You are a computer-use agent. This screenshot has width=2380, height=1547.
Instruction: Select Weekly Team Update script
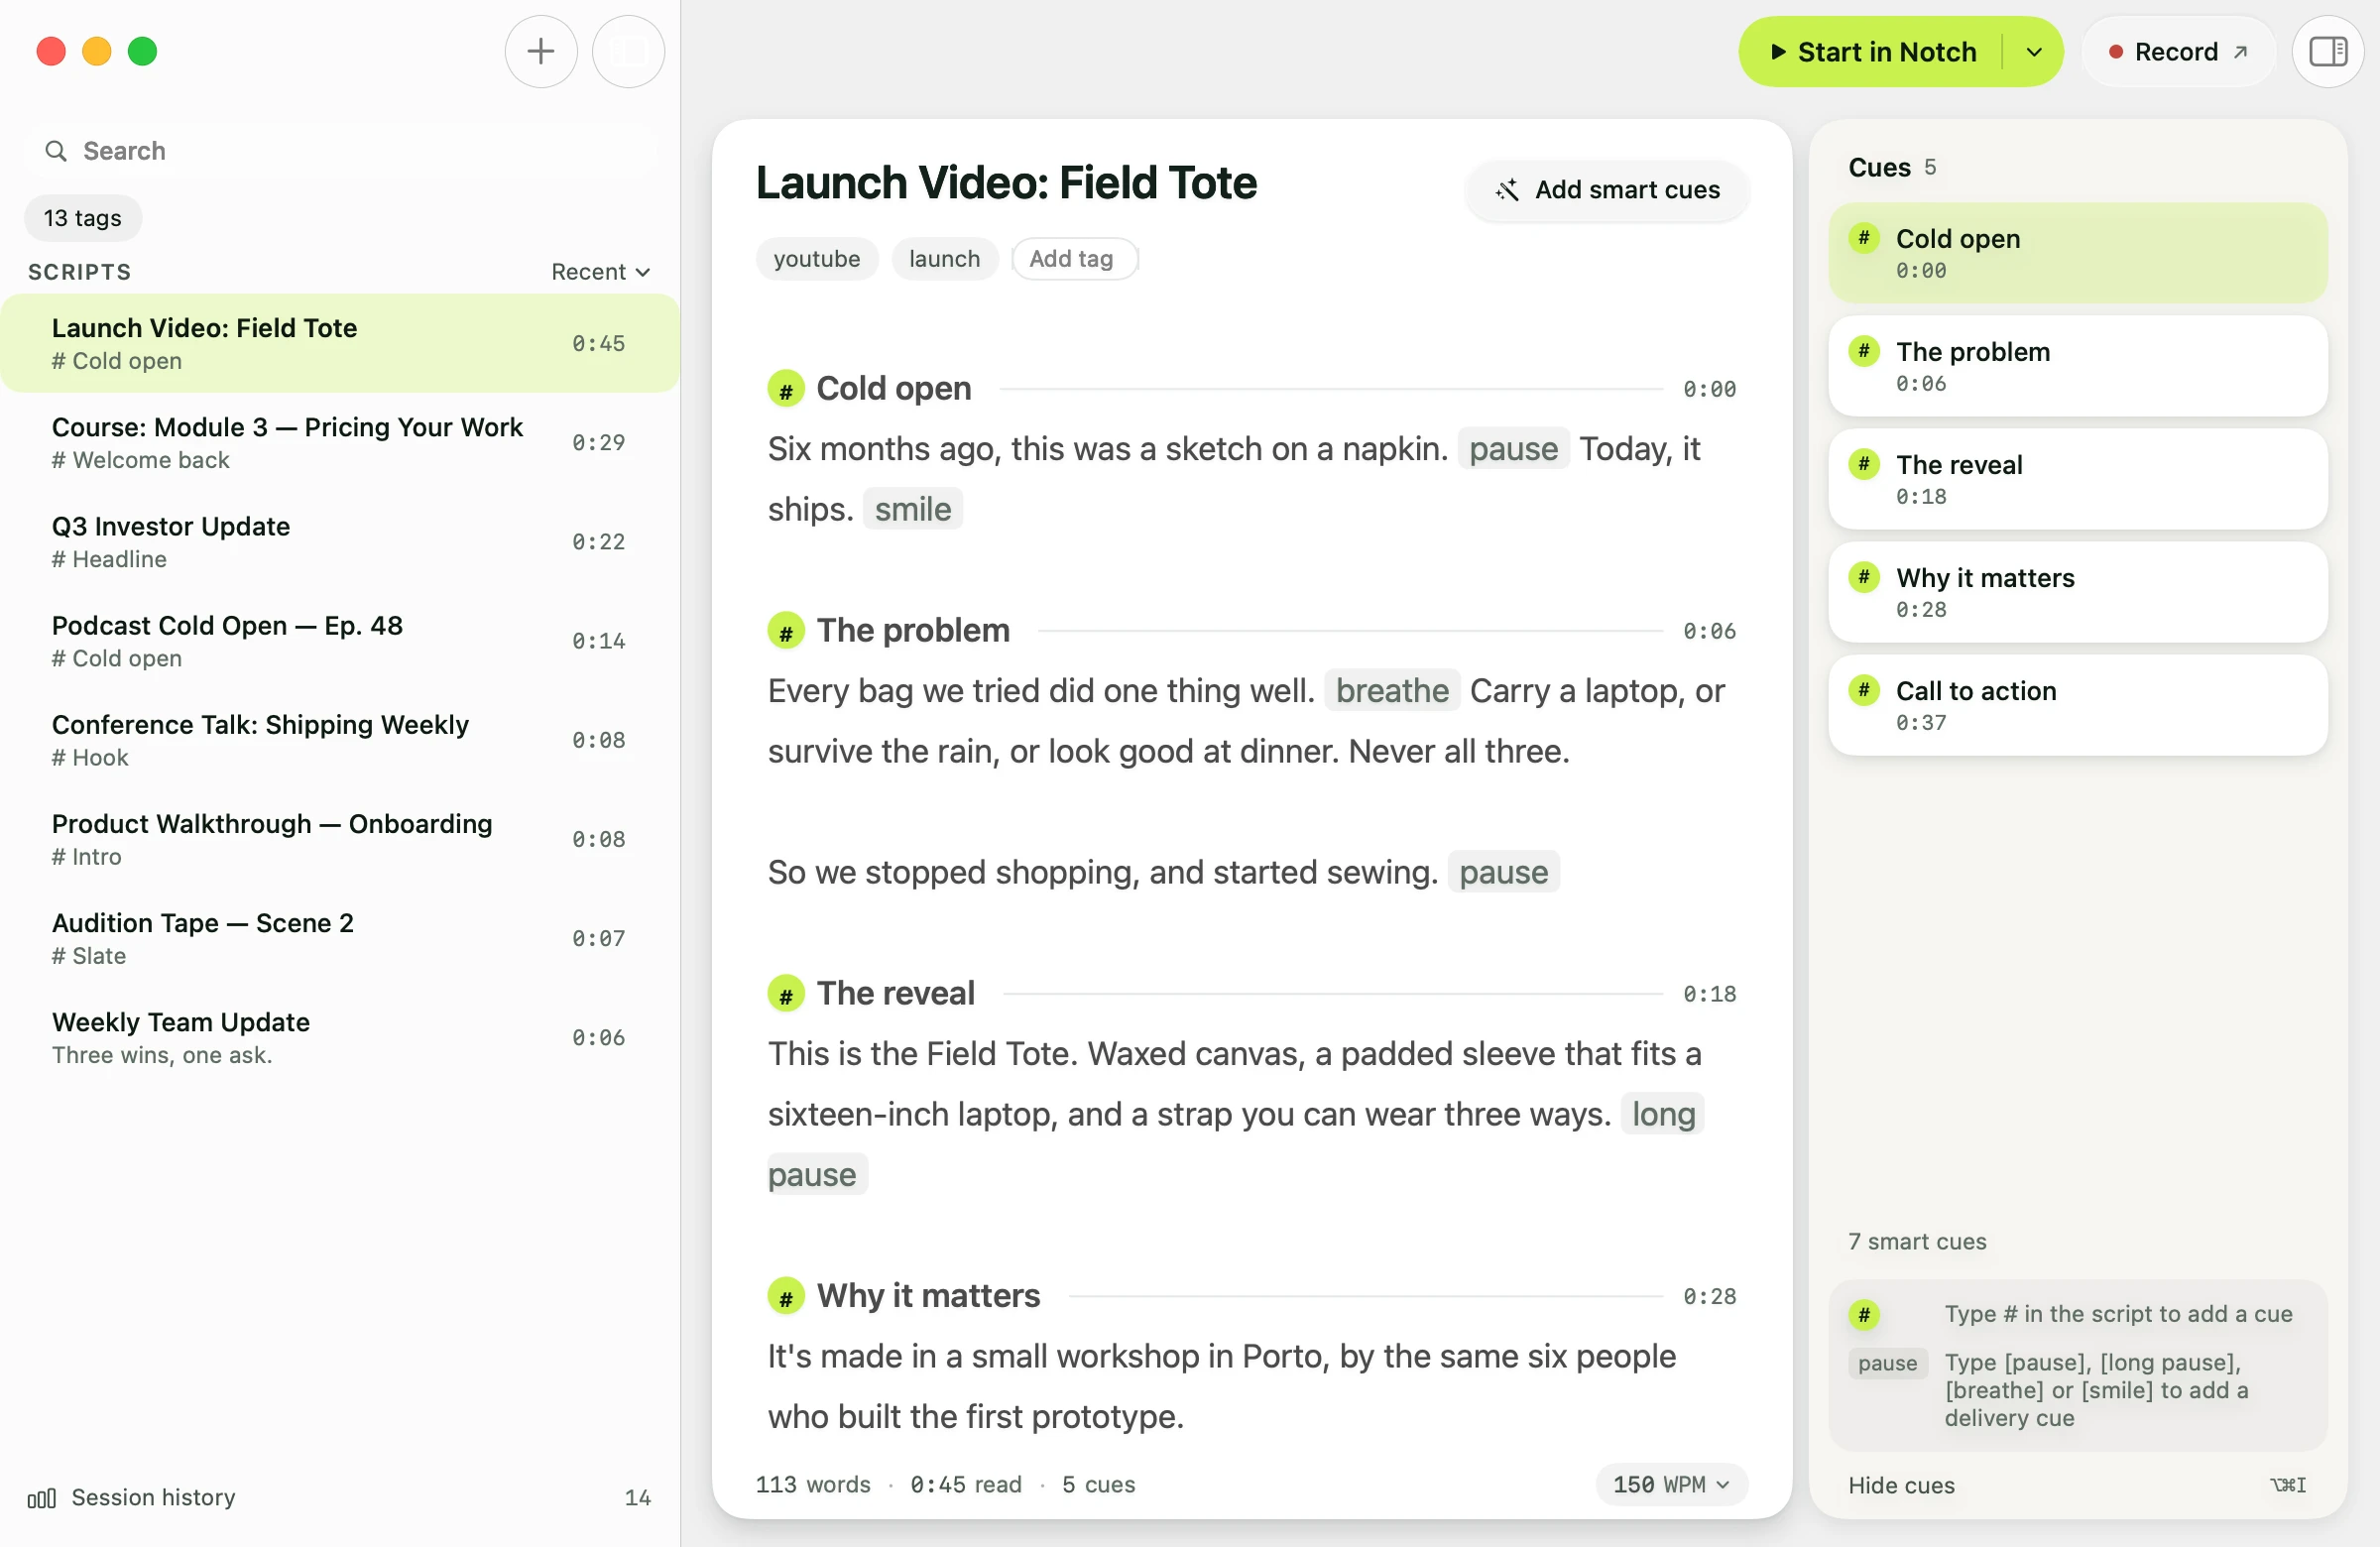click(x=340, y=1036)
